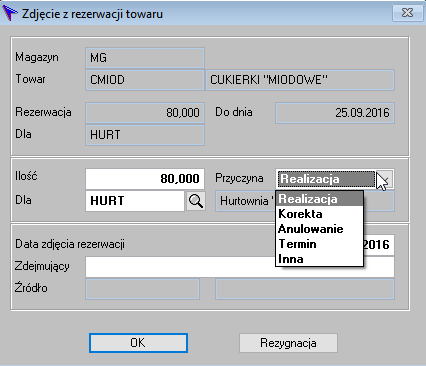Viewport: 426px width, 366px height.
Task: Click the Towar code field CMIOD
Action: point(145,80)
